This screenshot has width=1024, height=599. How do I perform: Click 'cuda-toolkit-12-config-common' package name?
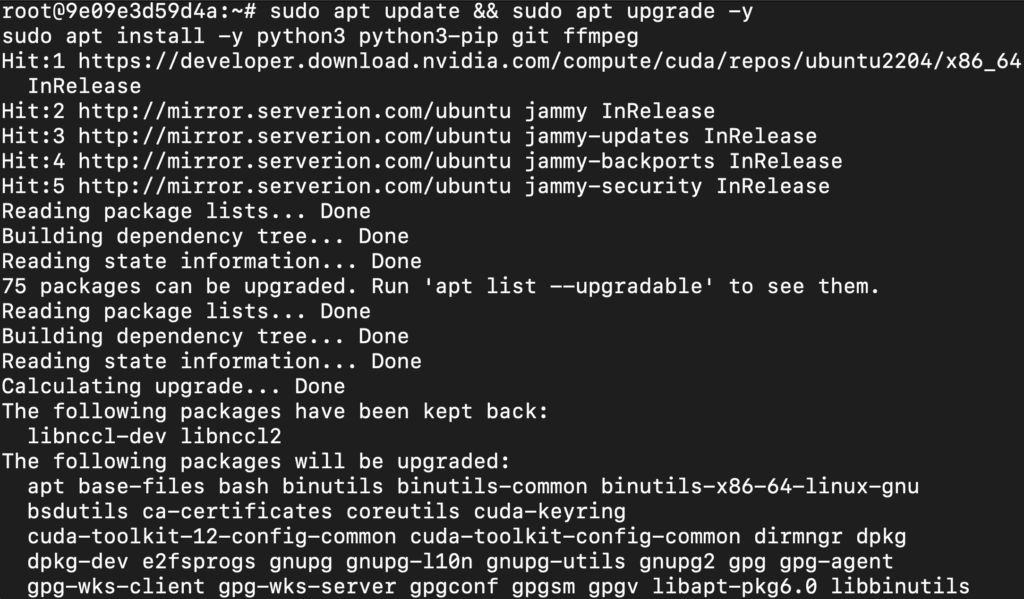tap(212, 536)
